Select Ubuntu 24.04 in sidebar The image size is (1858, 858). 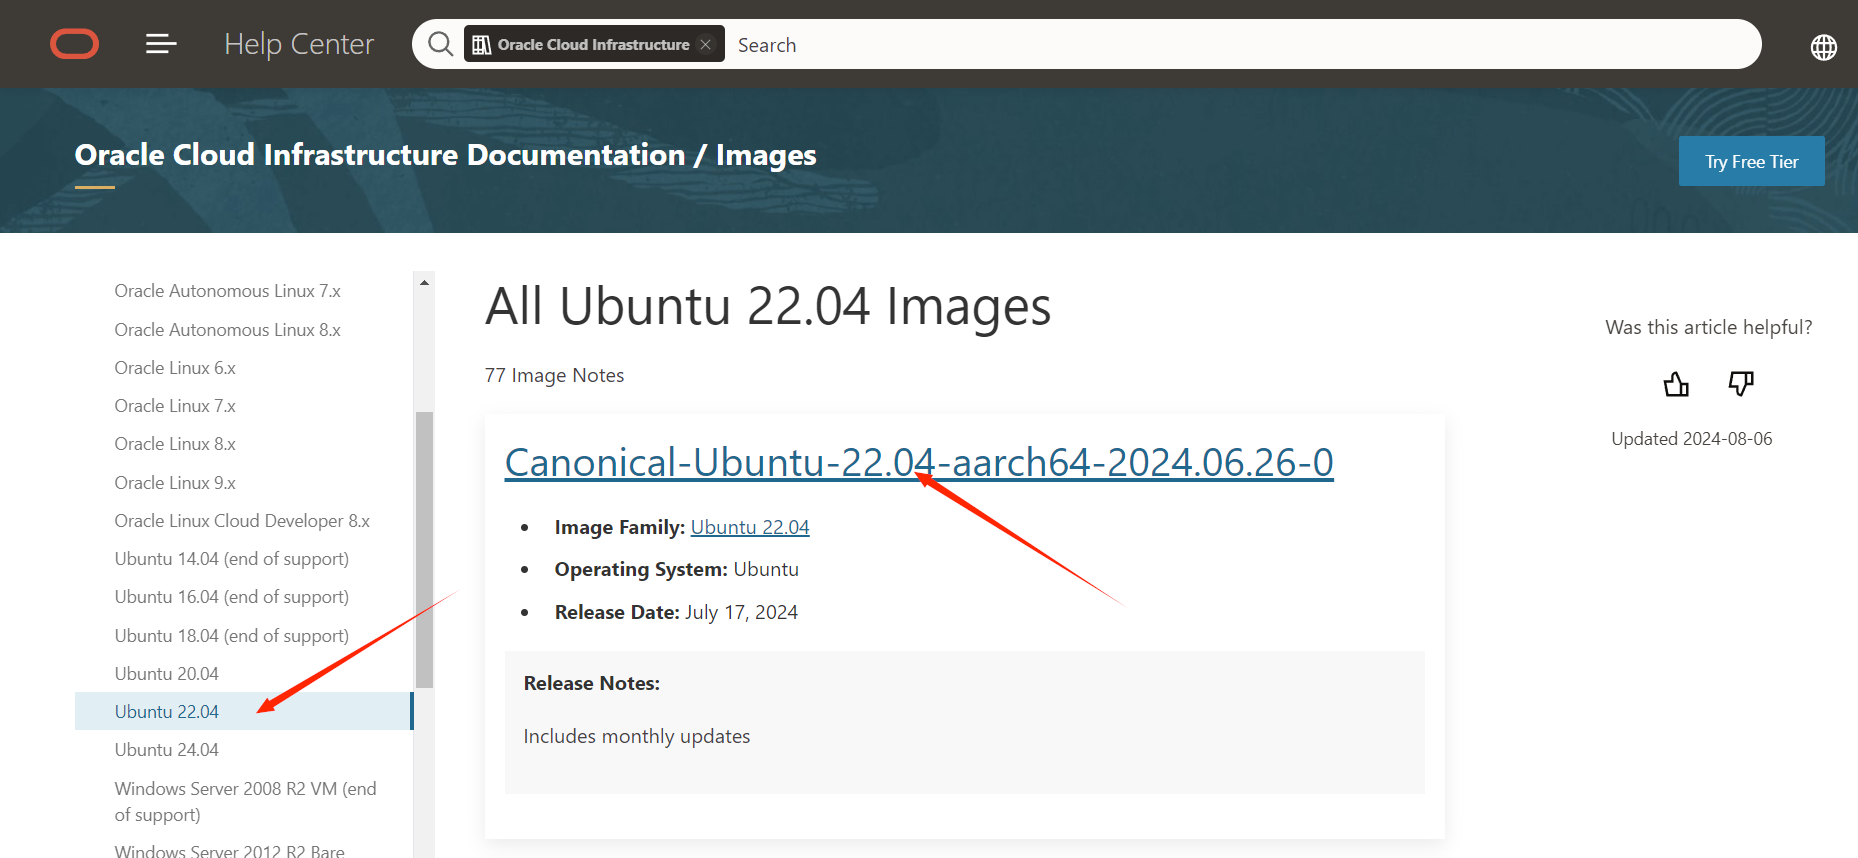166,750
